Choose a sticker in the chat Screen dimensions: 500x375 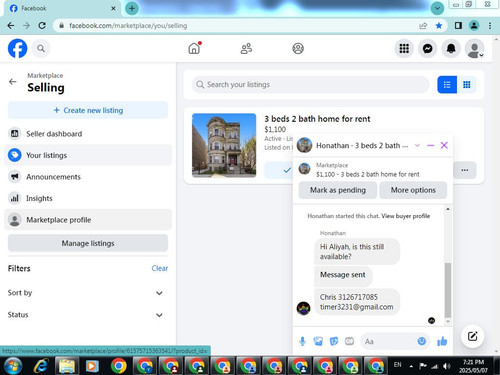[334, 341]
